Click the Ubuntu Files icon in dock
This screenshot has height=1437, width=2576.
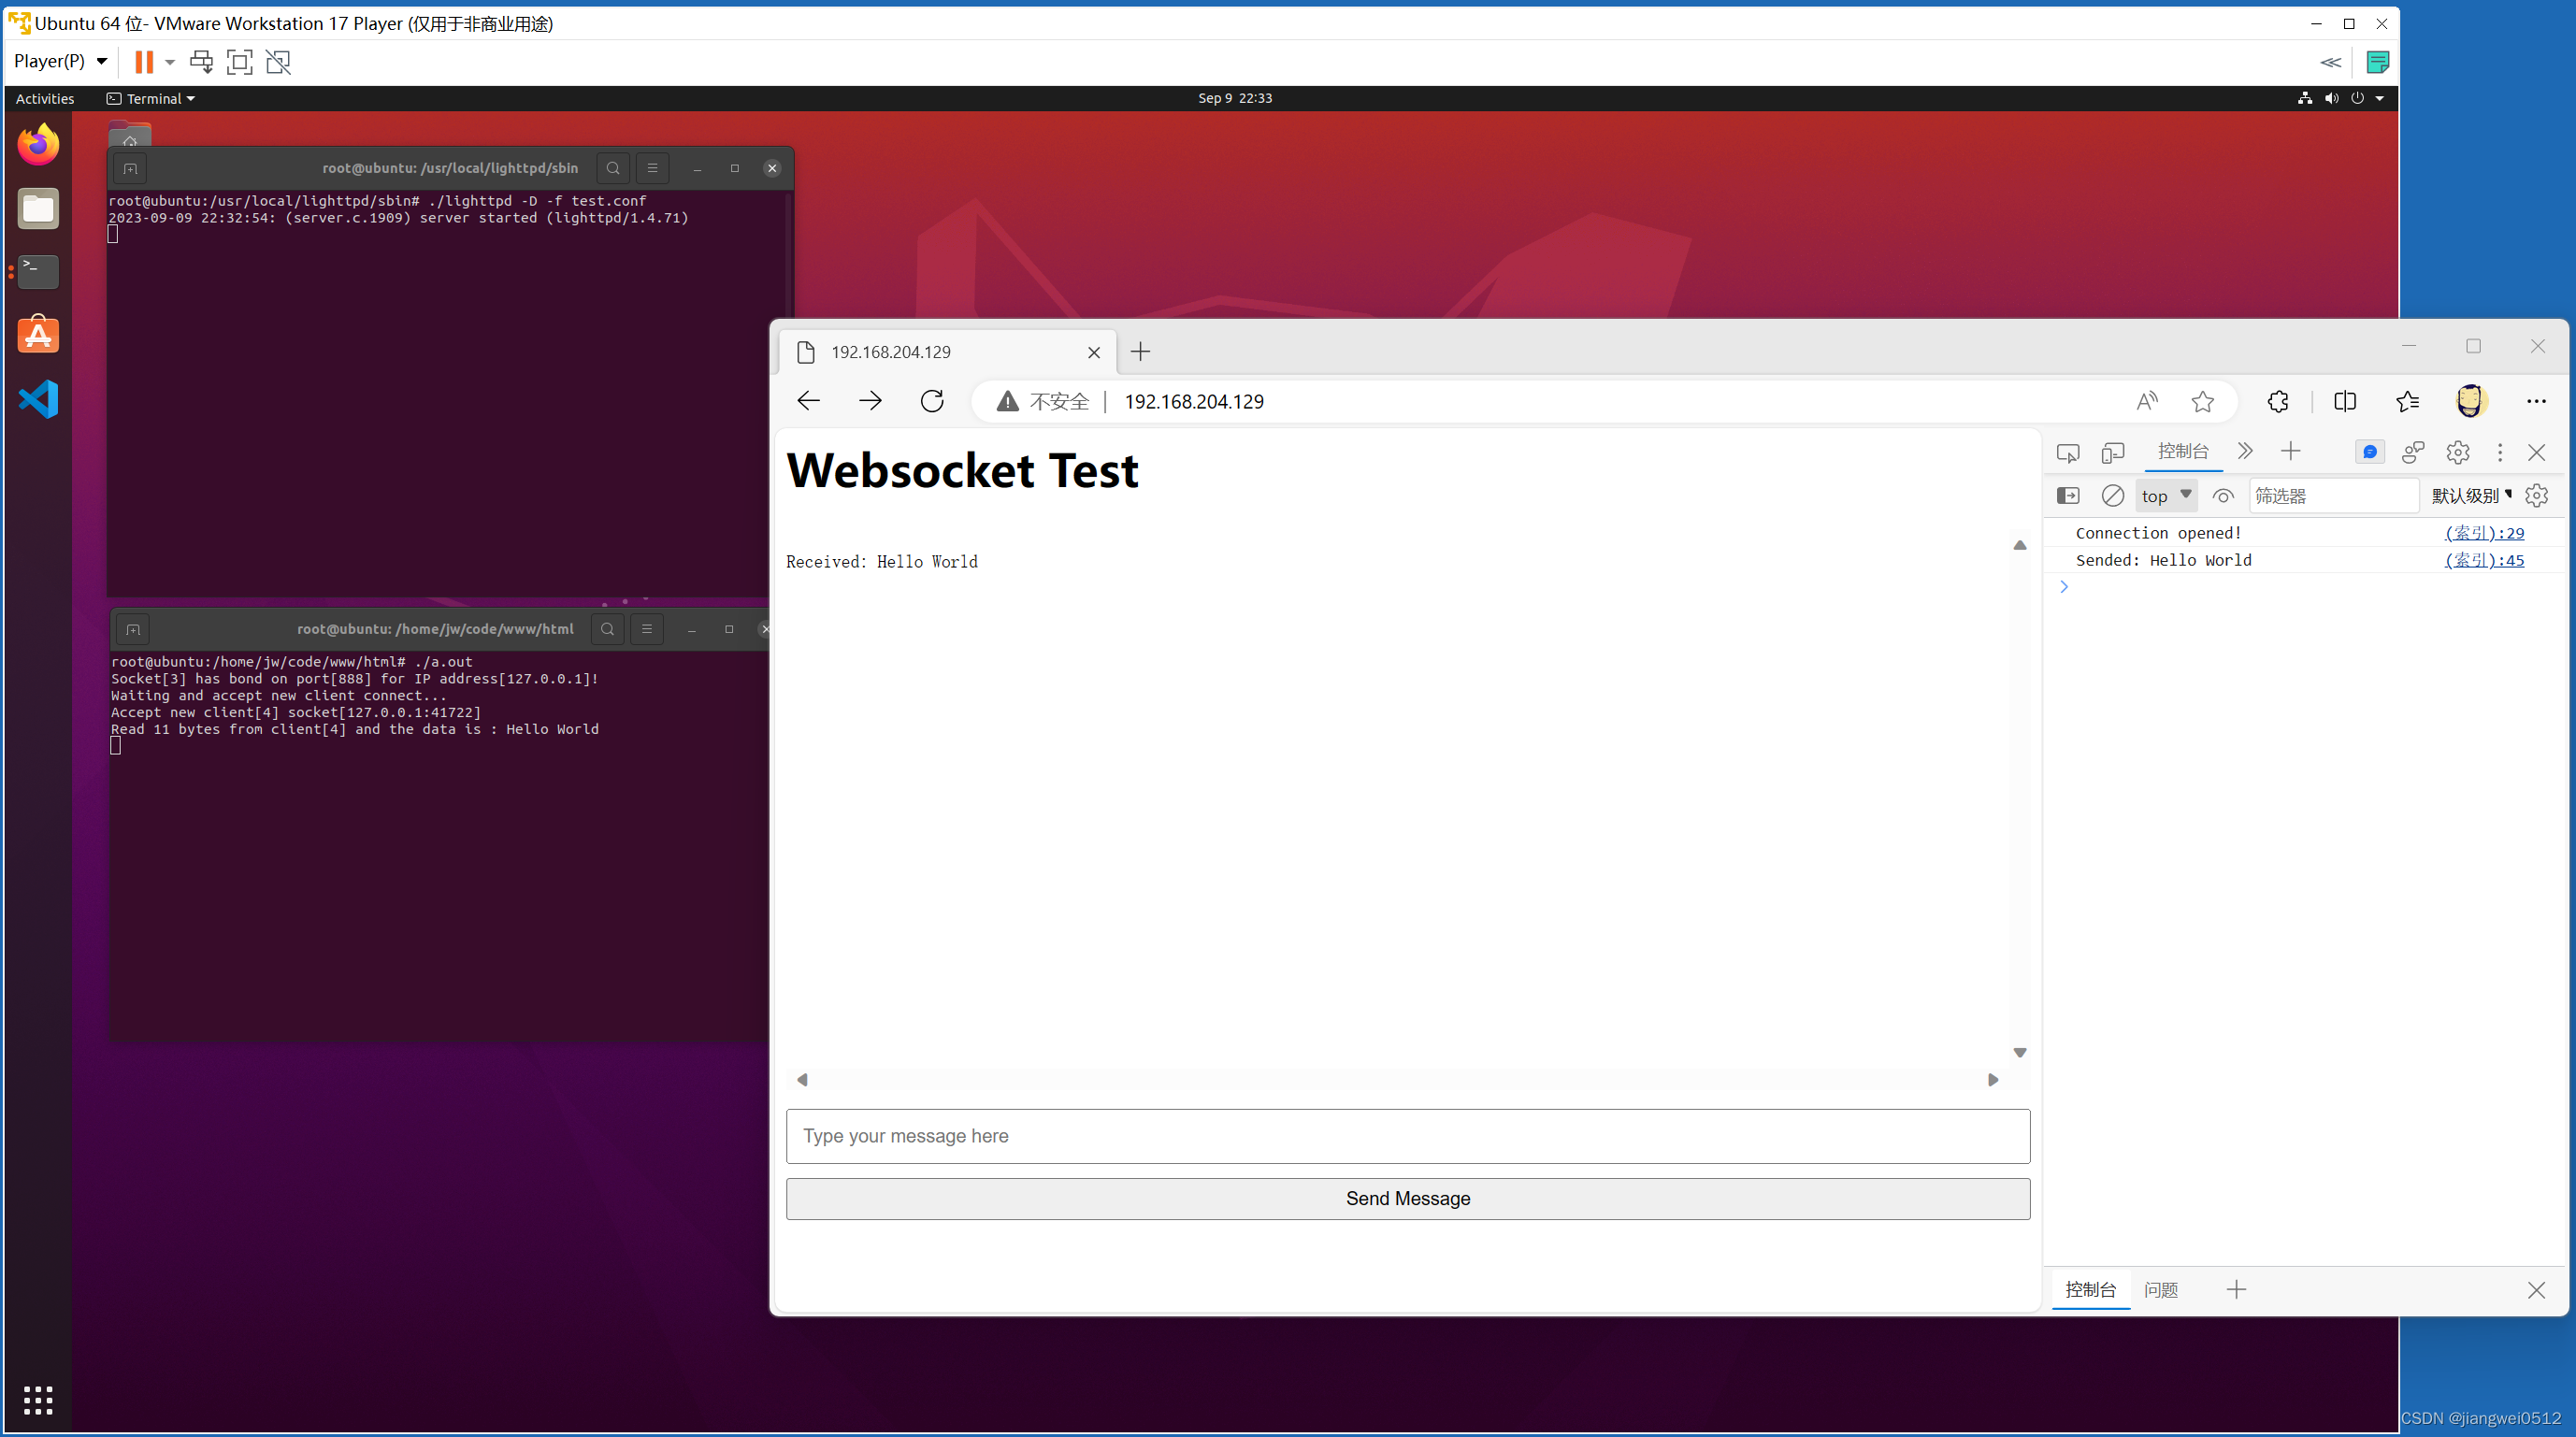pyautogui.click(x=41, y=207)
